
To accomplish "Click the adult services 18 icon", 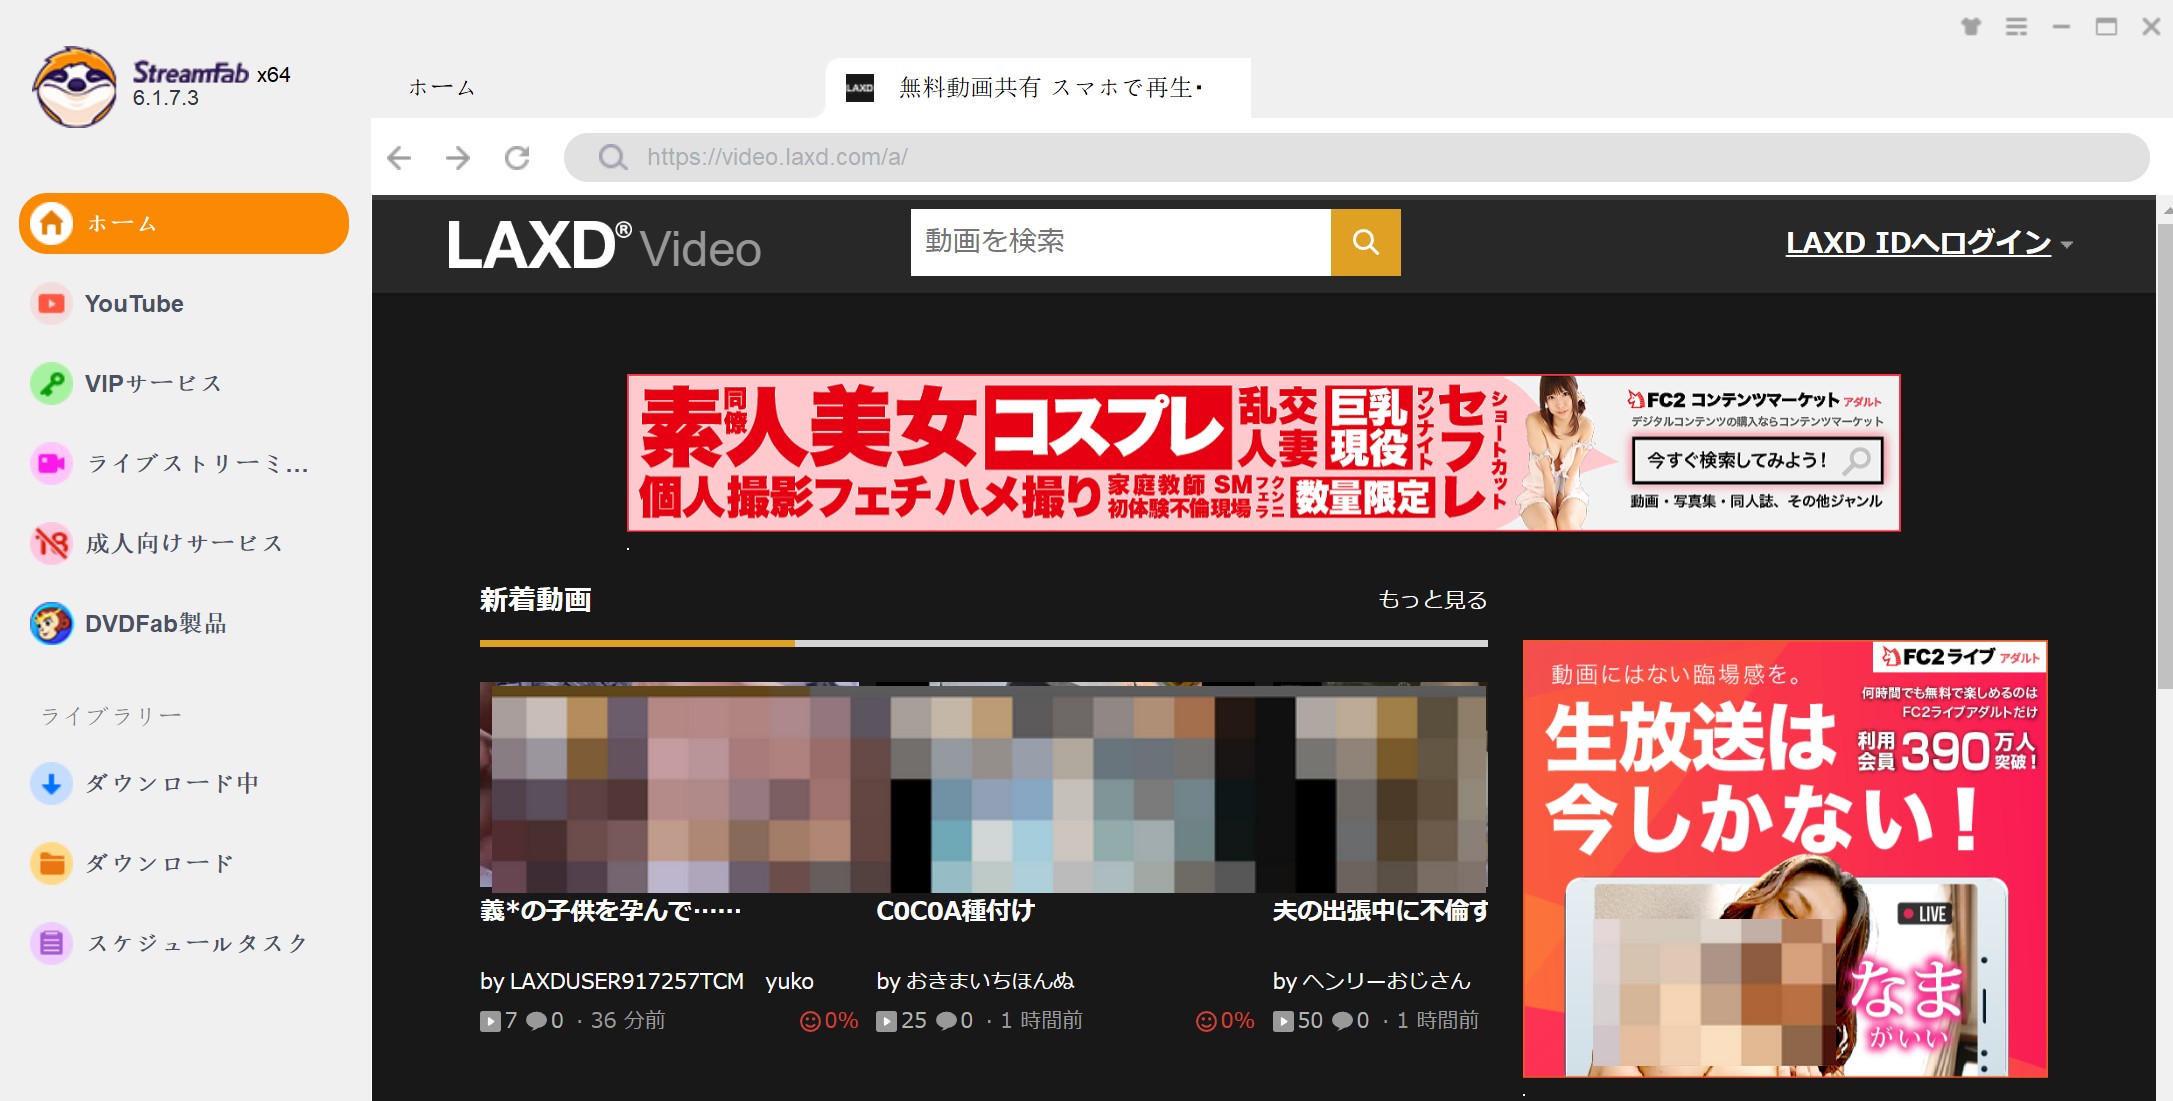I will [51, 544].
